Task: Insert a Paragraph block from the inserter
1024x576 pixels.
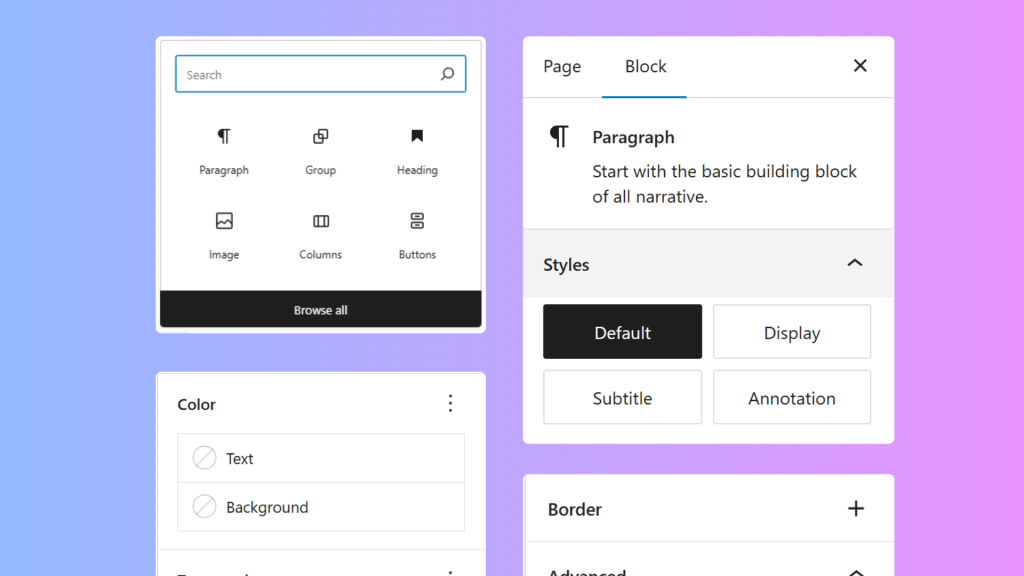Action: 224,150
